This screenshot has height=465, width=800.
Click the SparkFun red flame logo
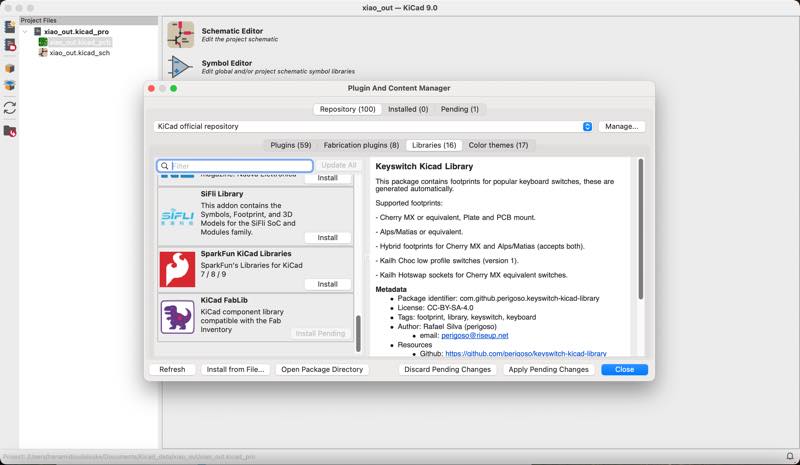(177, 269)
